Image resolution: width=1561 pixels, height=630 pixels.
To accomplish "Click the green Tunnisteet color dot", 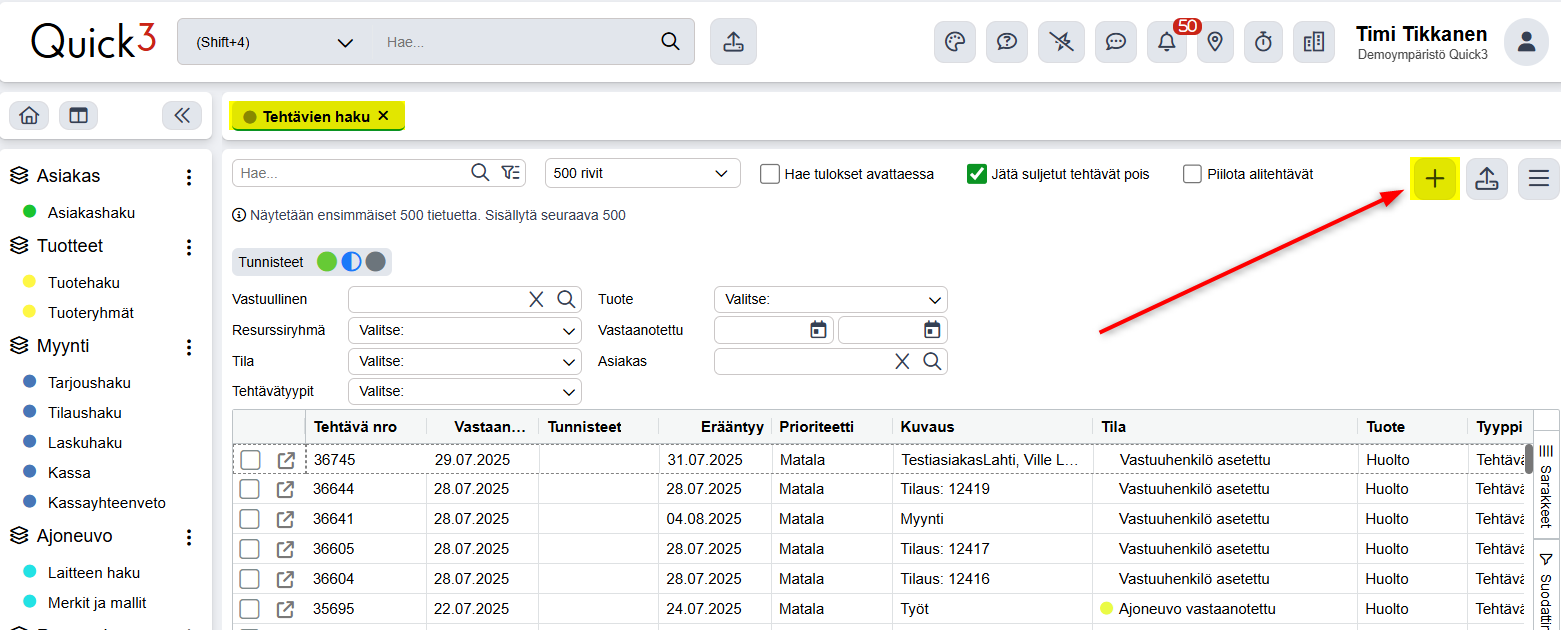I will point(327,262).
